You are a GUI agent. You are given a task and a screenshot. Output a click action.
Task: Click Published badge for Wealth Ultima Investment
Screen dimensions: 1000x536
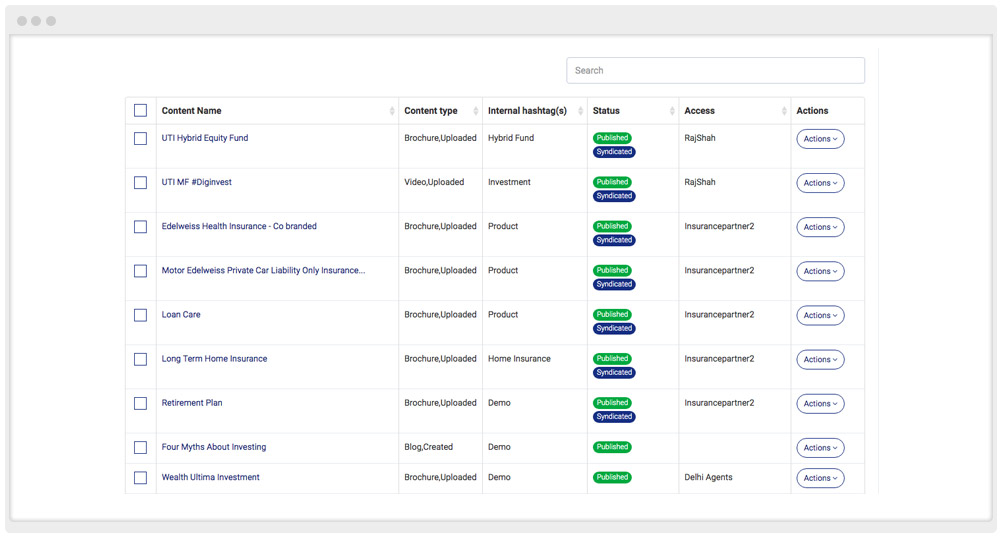[612, 477]
